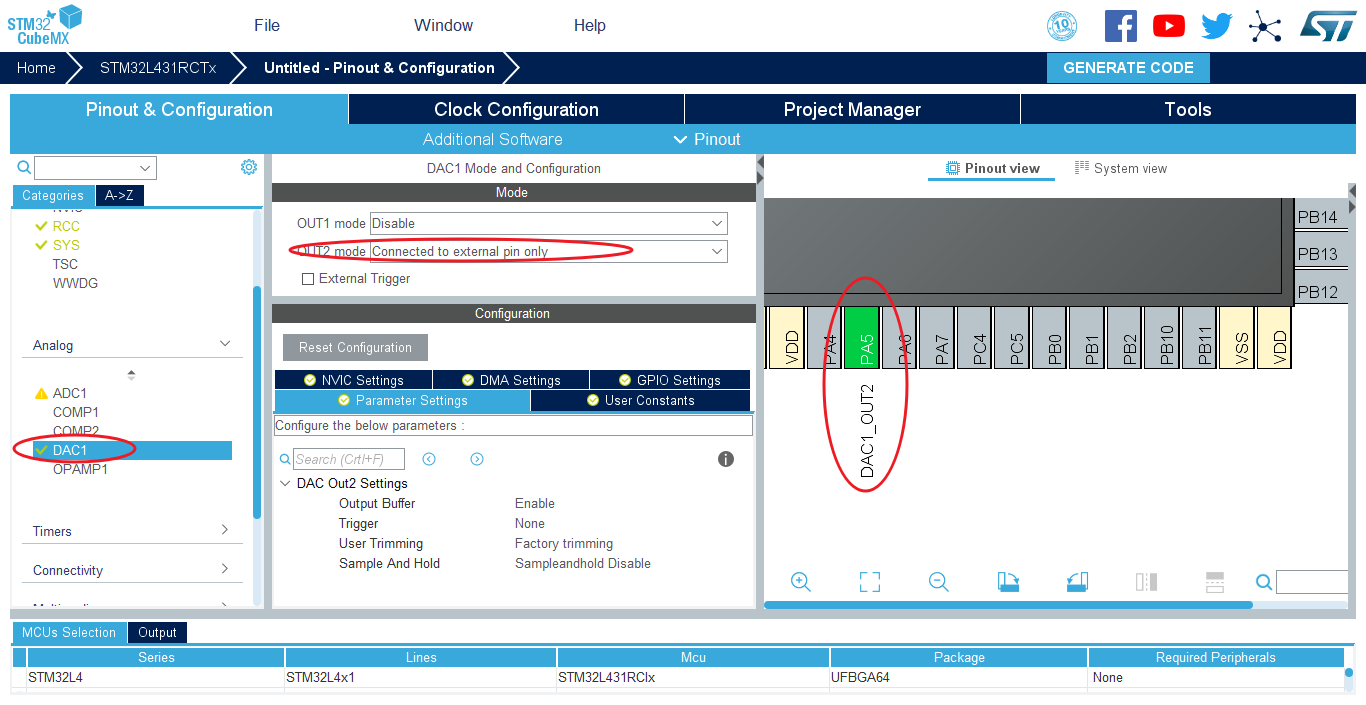Zoom in on the pinout view
Image resolution: width=1366 pixels, height=705 pixels.
point(800,582)
